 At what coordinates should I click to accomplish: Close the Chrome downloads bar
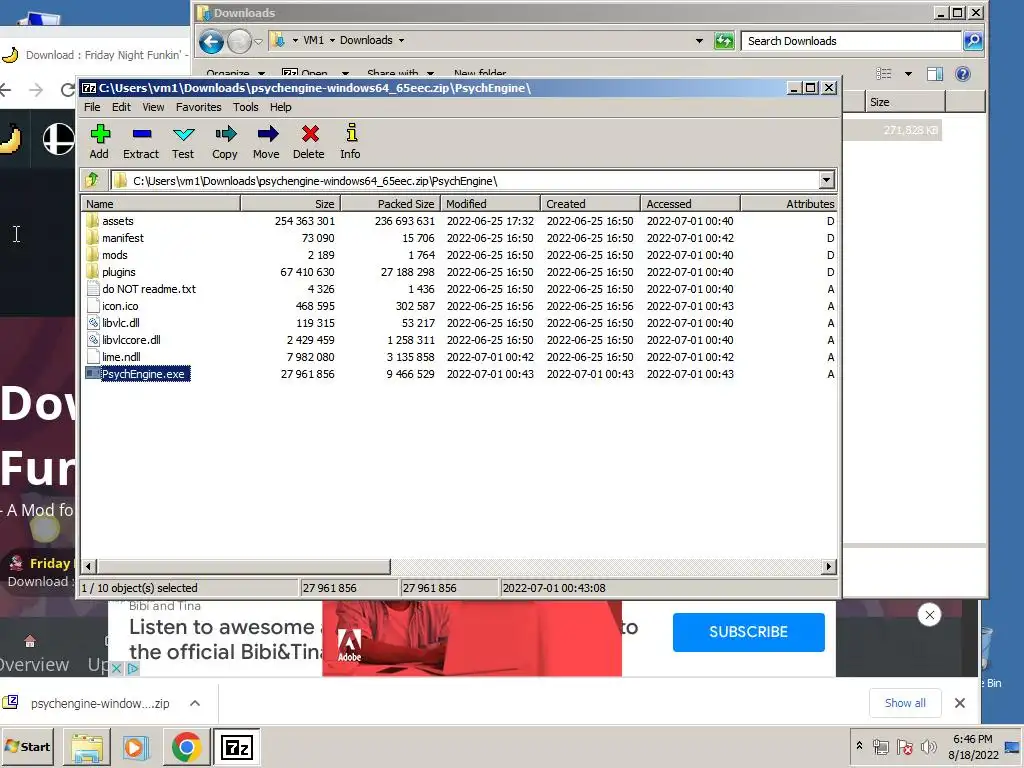coord(959,703)
